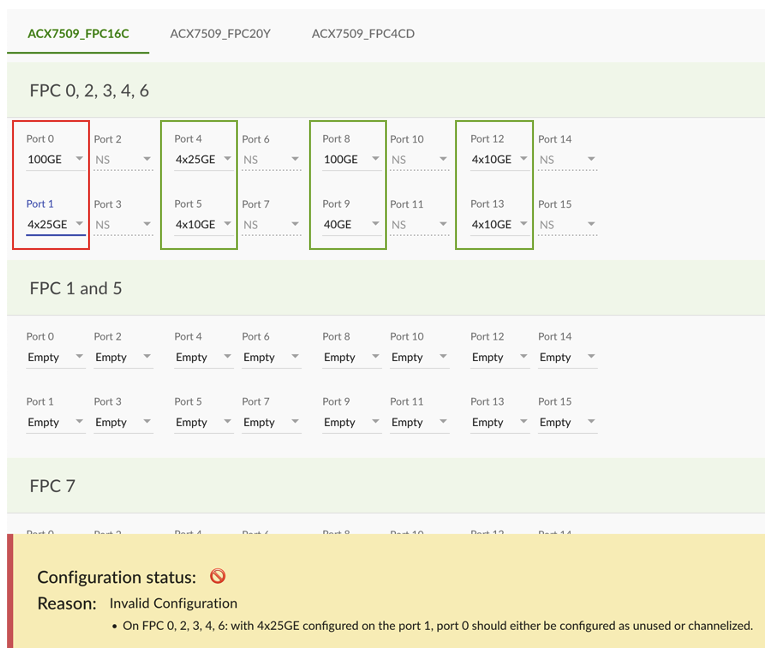Screen dimensions: 773x654
Task: Open Port 3 Empty dropdown in FPC 1 and 5
Action: pyautogui.click(x=123, y=422)
